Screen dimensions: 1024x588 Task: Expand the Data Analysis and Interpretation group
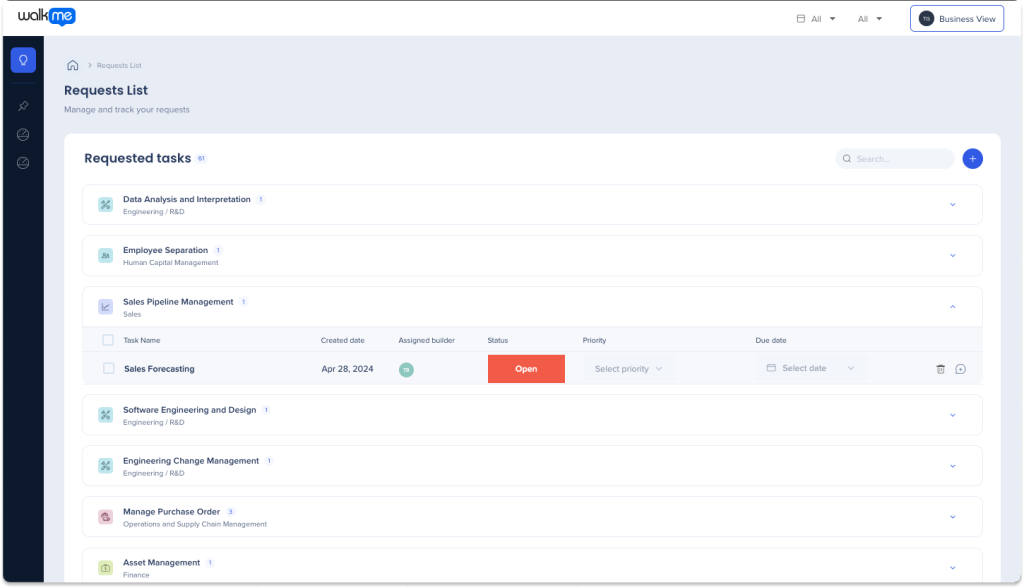952,205
